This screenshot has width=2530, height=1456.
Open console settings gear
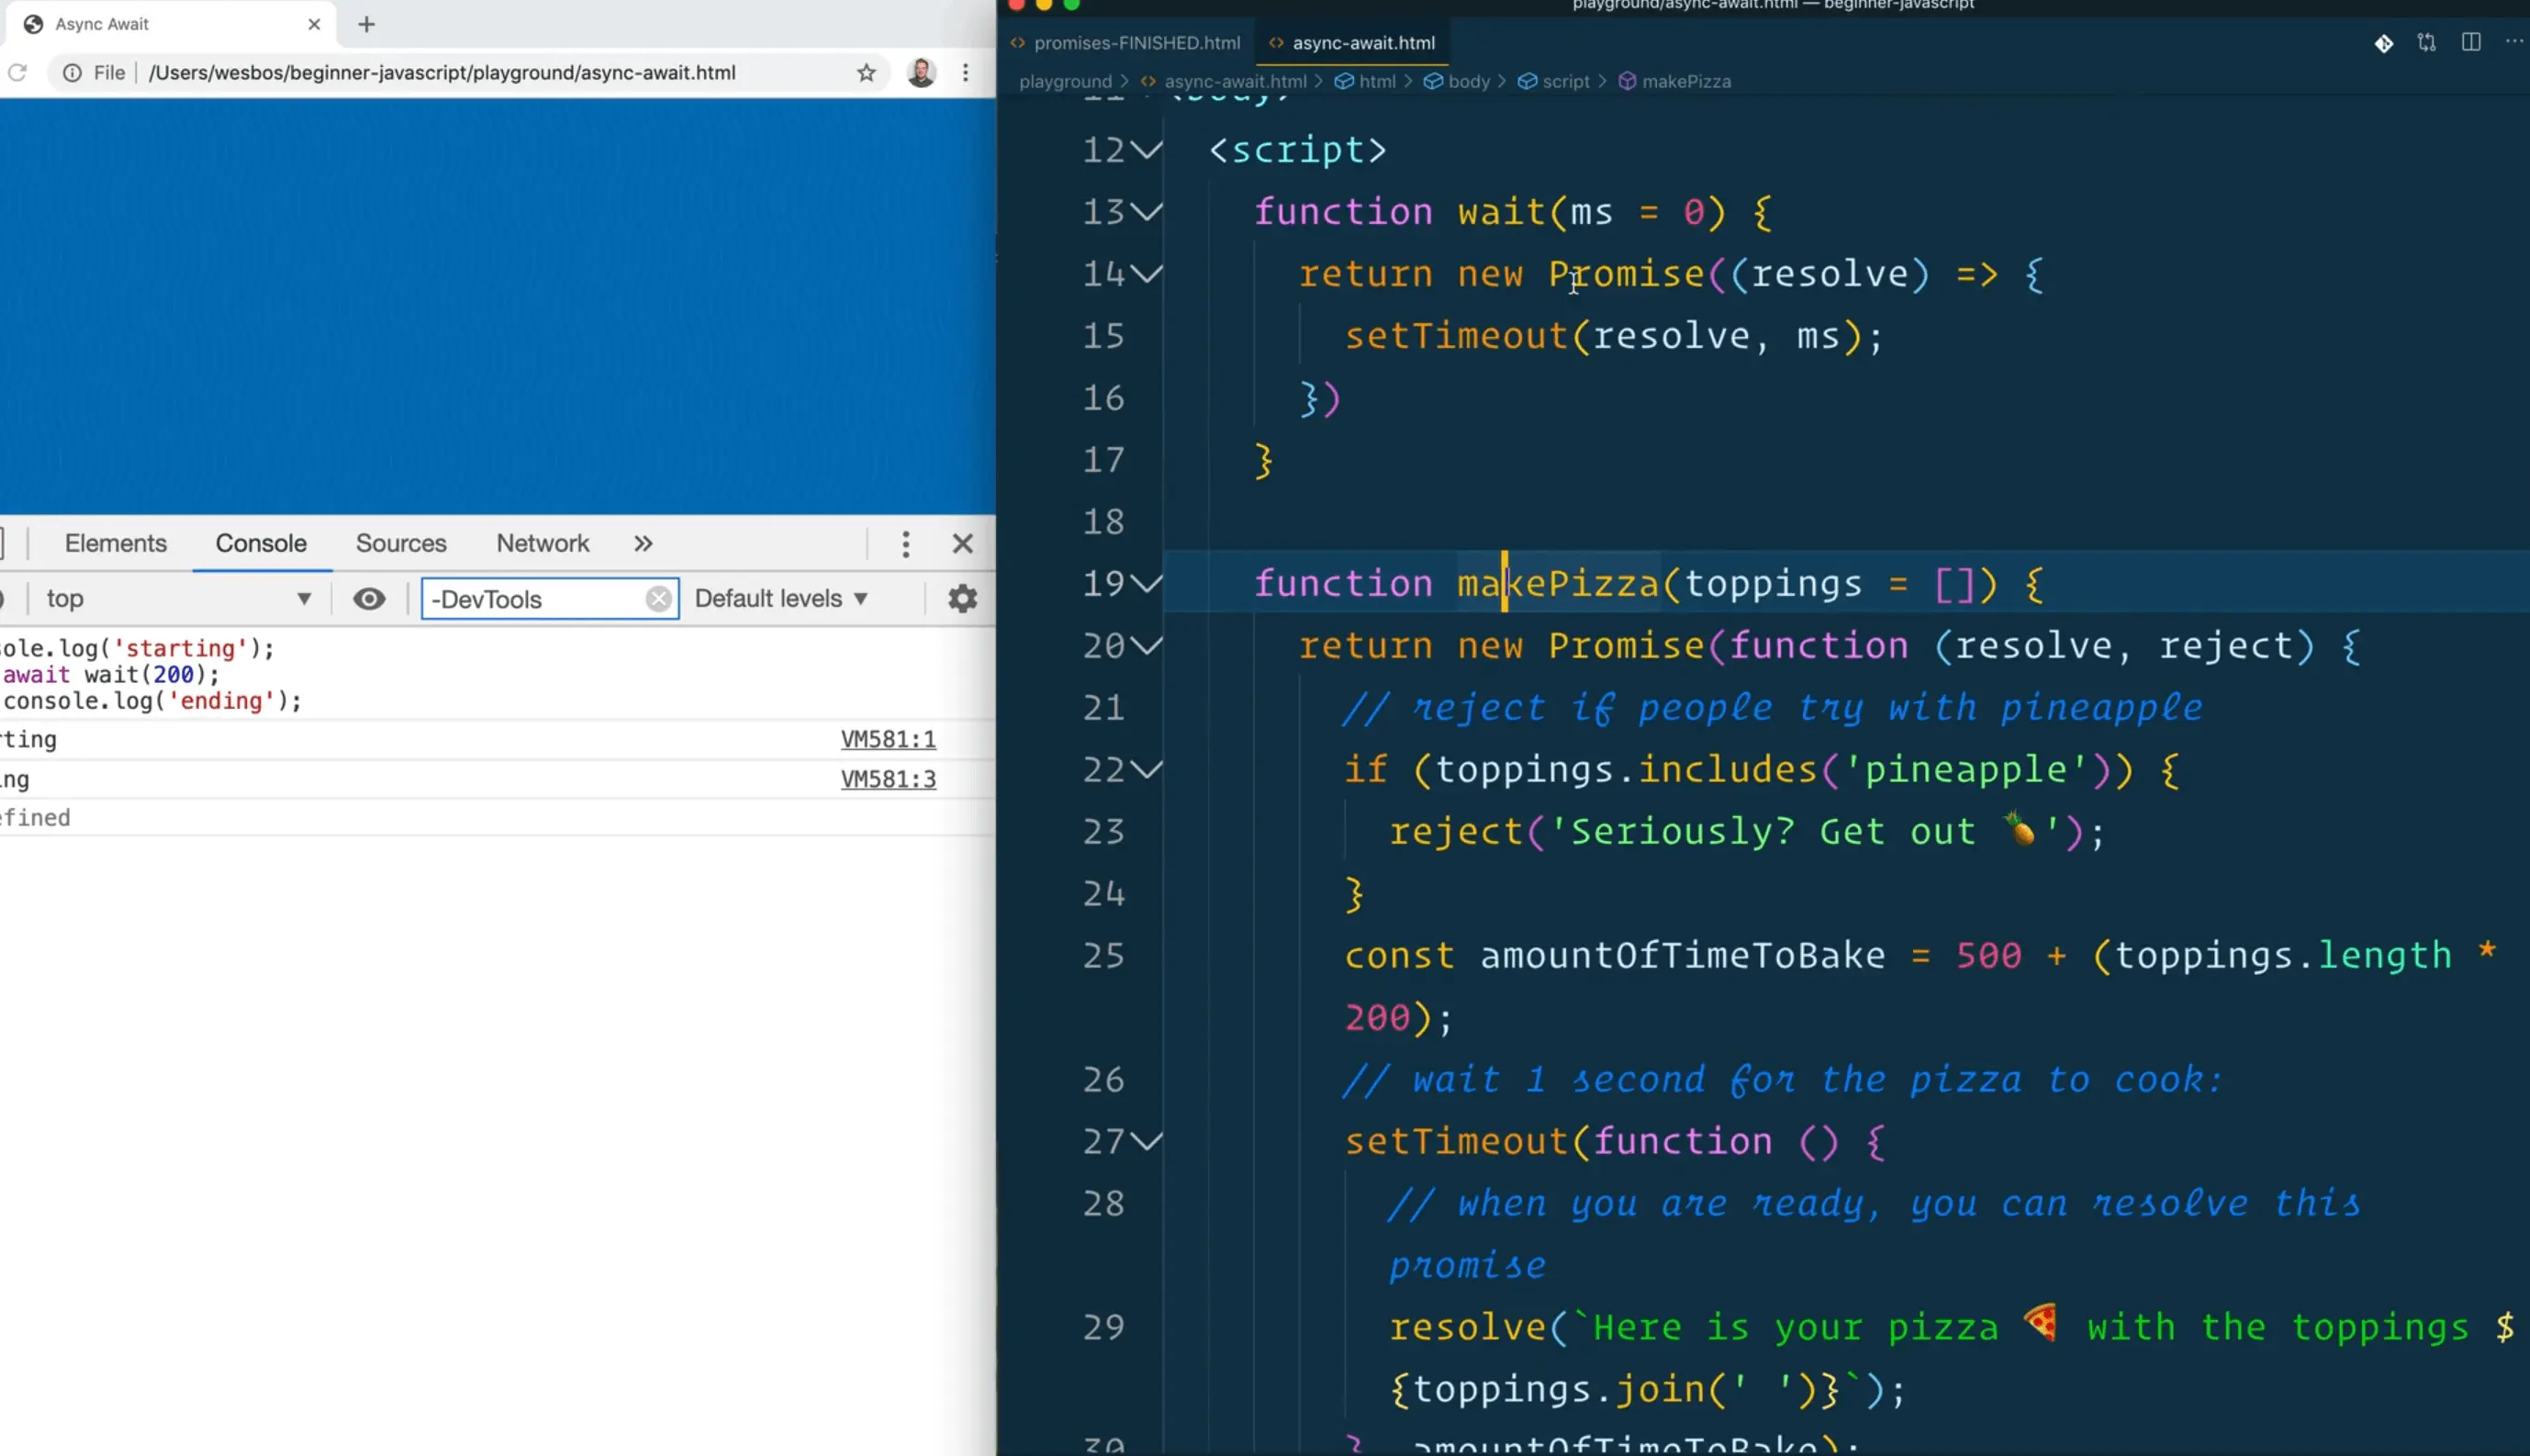click(x=962, y=599)
